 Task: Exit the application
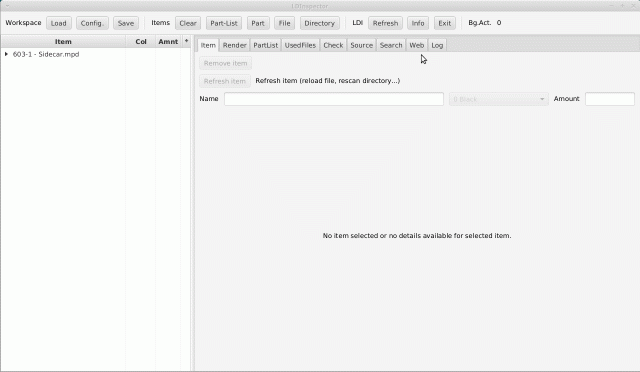click(x=444, y=23)
